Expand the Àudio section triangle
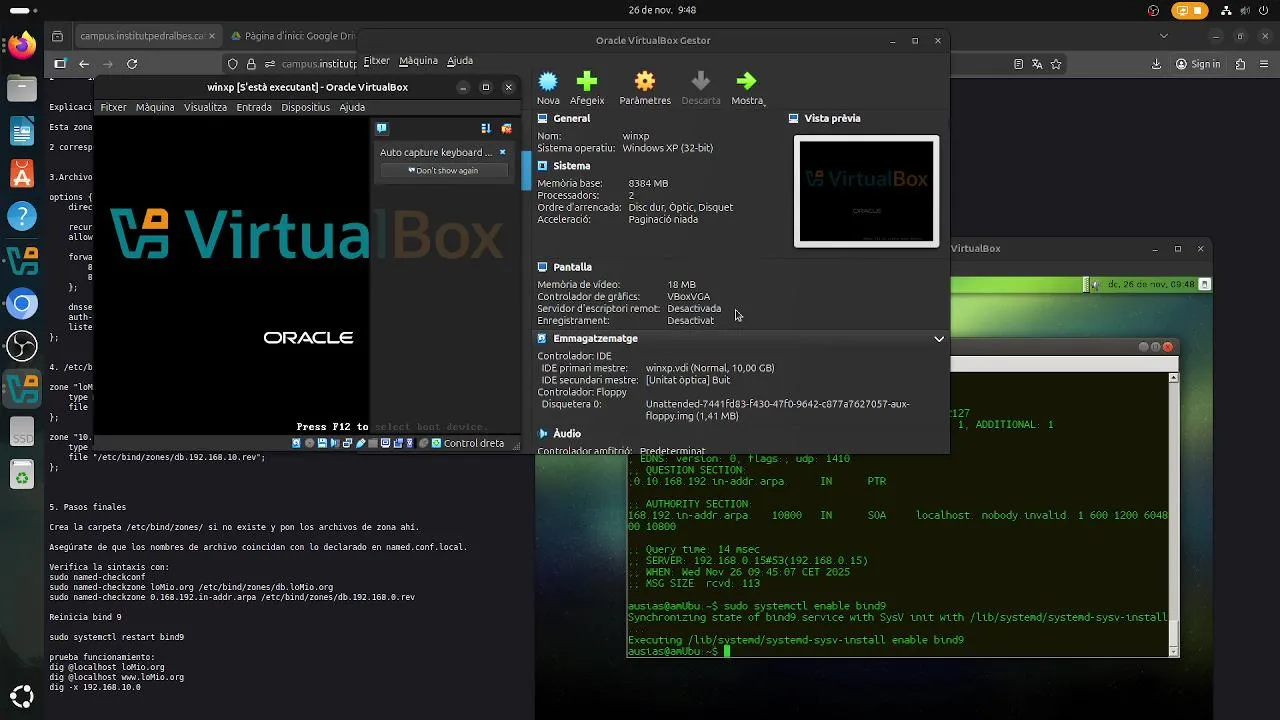This screenshot has height=720, width=1280. 543,434
